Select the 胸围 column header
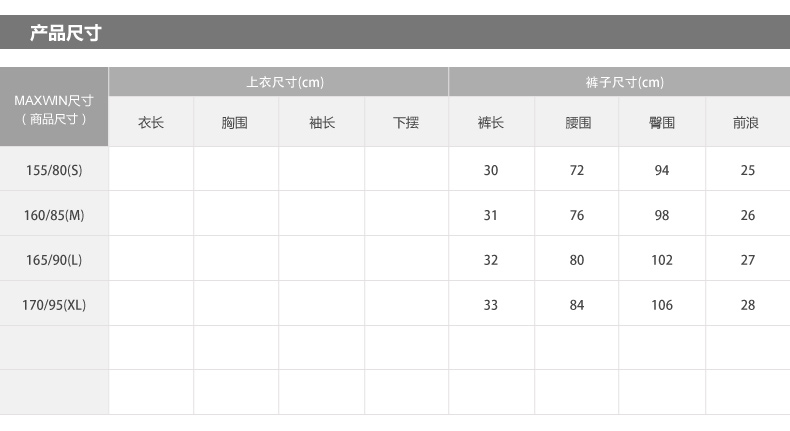The height and width of the screenshot is (431, 790). click(x=236, y=122)
